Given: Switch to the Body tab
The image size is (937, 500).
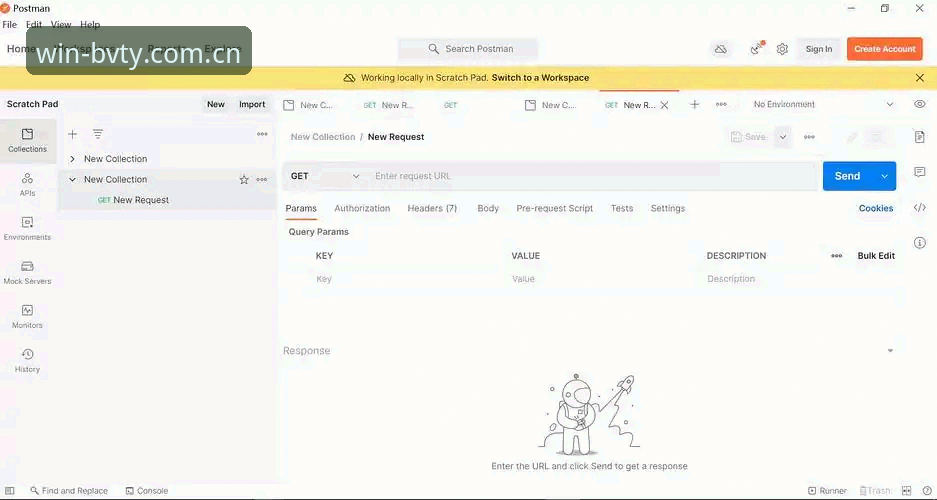Looking at the screenshot, I should 488,208.
